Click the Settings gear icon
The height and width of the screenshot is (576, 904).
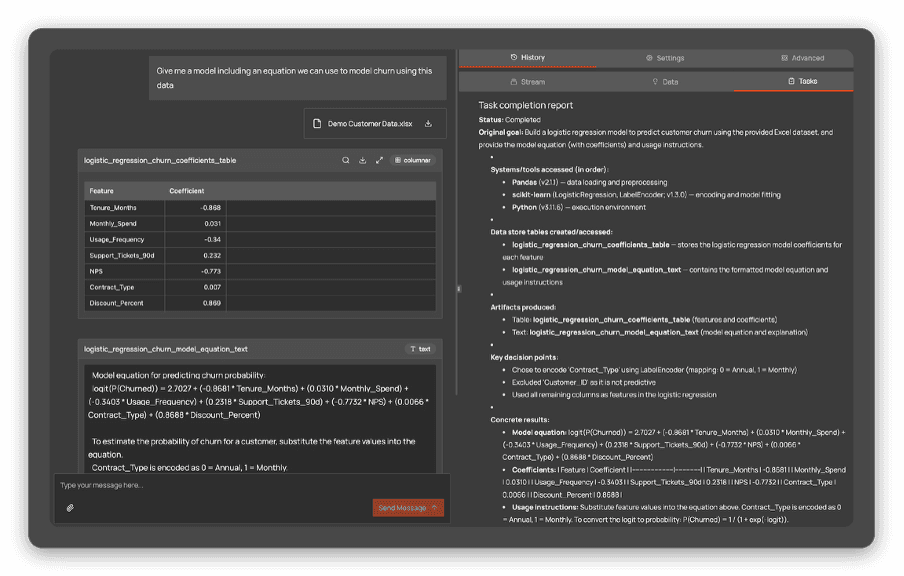coord(649,58)
